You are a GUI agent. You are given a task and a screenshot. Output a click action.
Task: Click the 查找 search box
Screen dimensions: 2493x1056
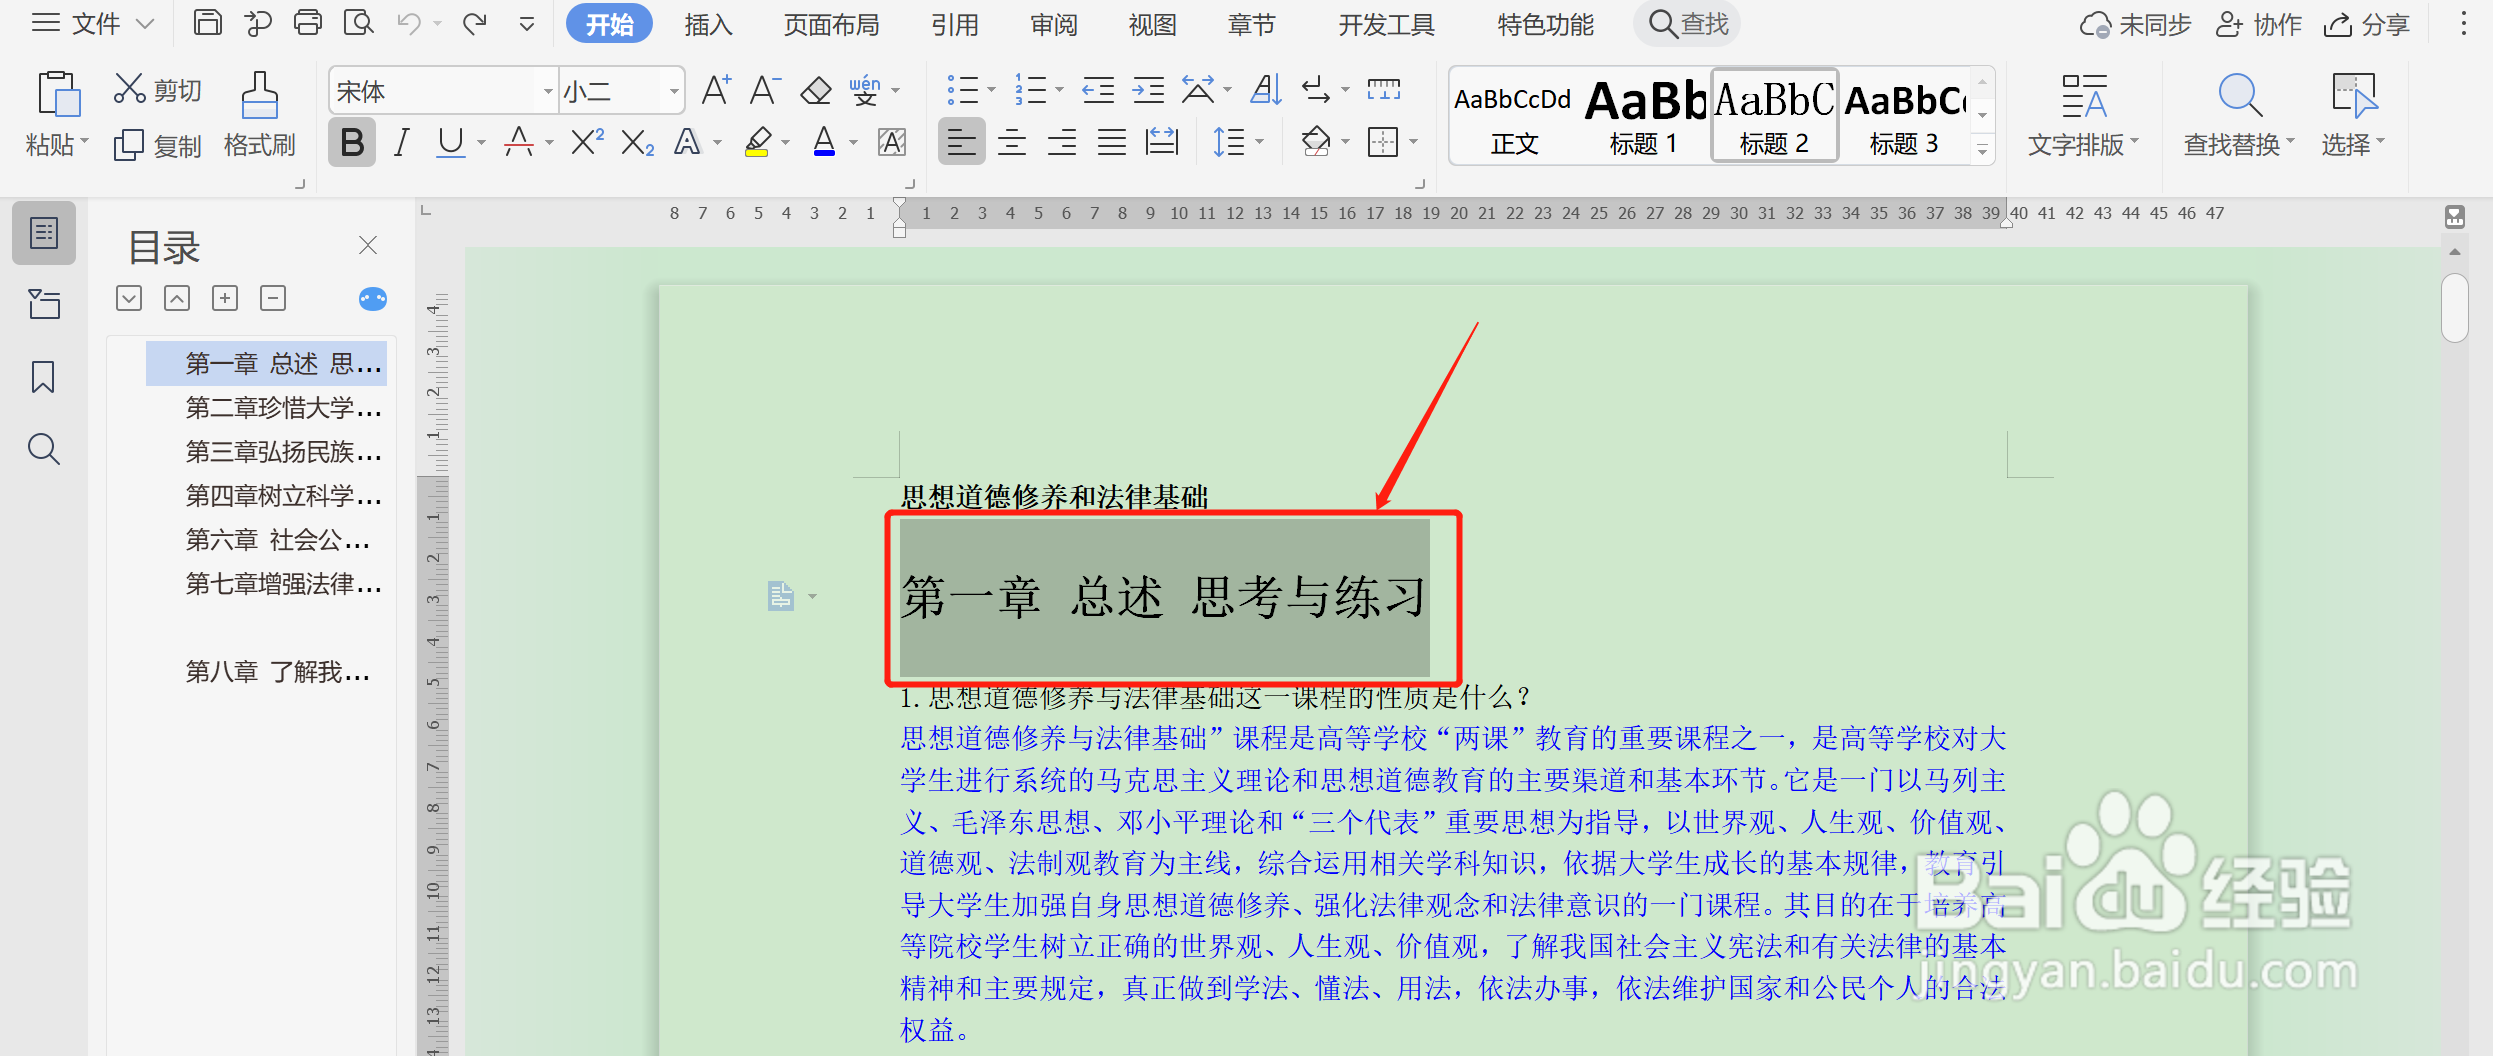pyautogui.click(x=1688, y=24)
